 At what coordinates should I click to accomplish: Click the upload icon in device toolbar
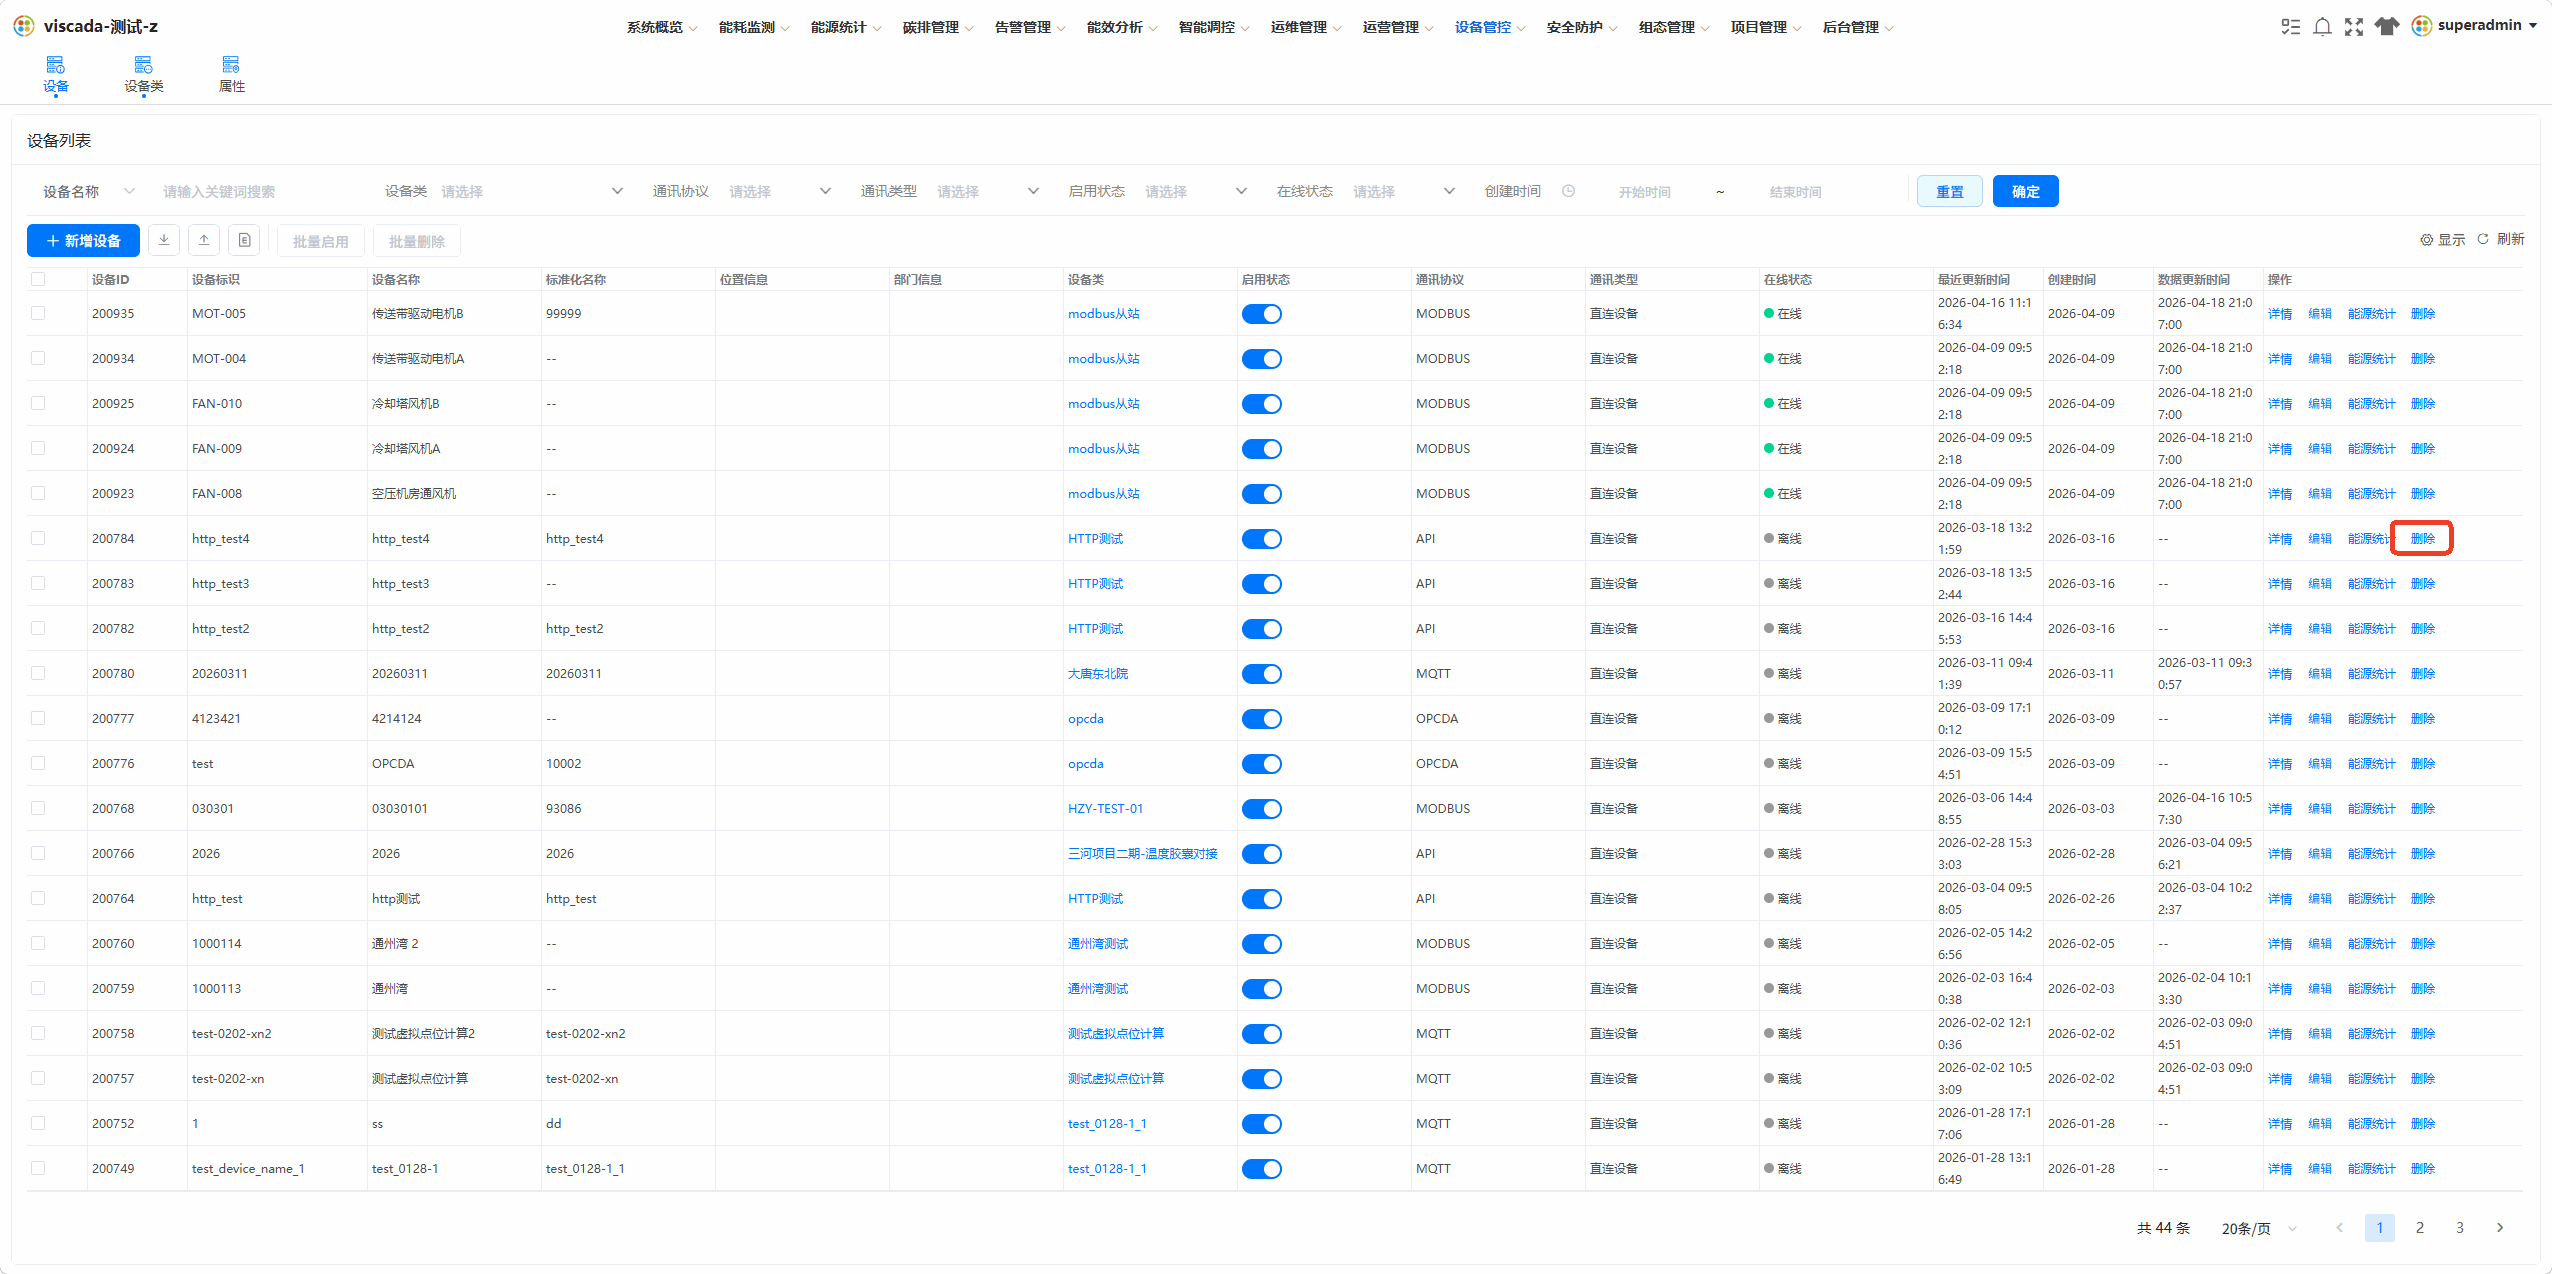click(x=204, y=240)
